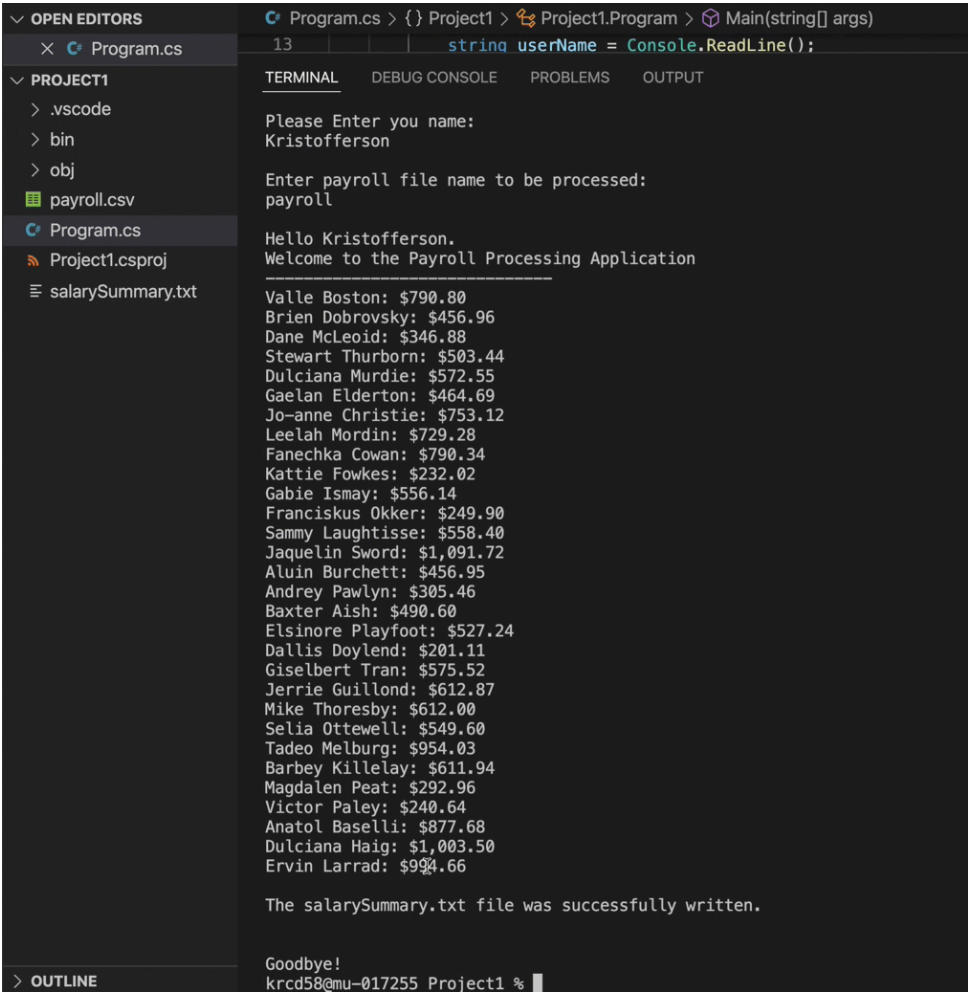Click Main(string[] args) in the breadcrumb
Viewport: 968px width, 992px height.
pyautogui.click(x=799, y=18)
